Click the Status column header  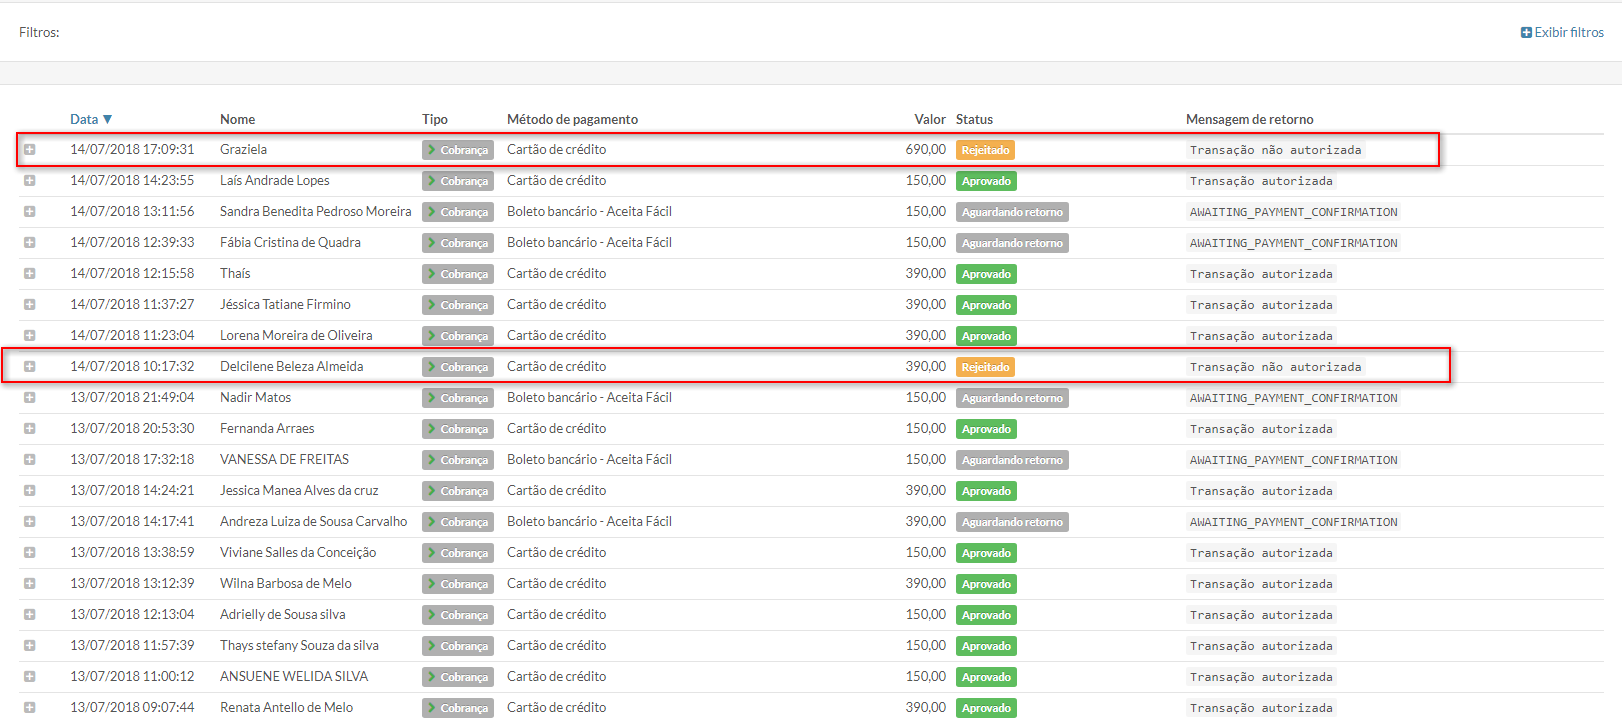[974, 119]
